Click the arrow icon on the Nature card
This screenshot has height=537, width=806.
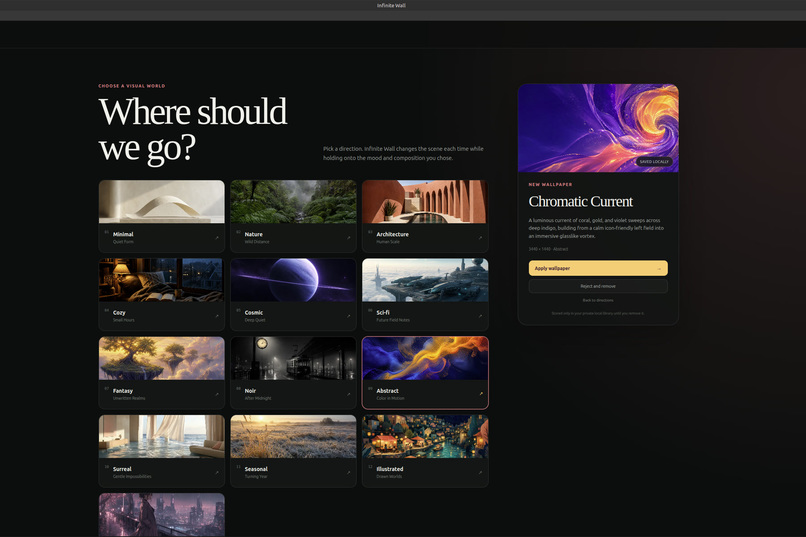point(348,238)
